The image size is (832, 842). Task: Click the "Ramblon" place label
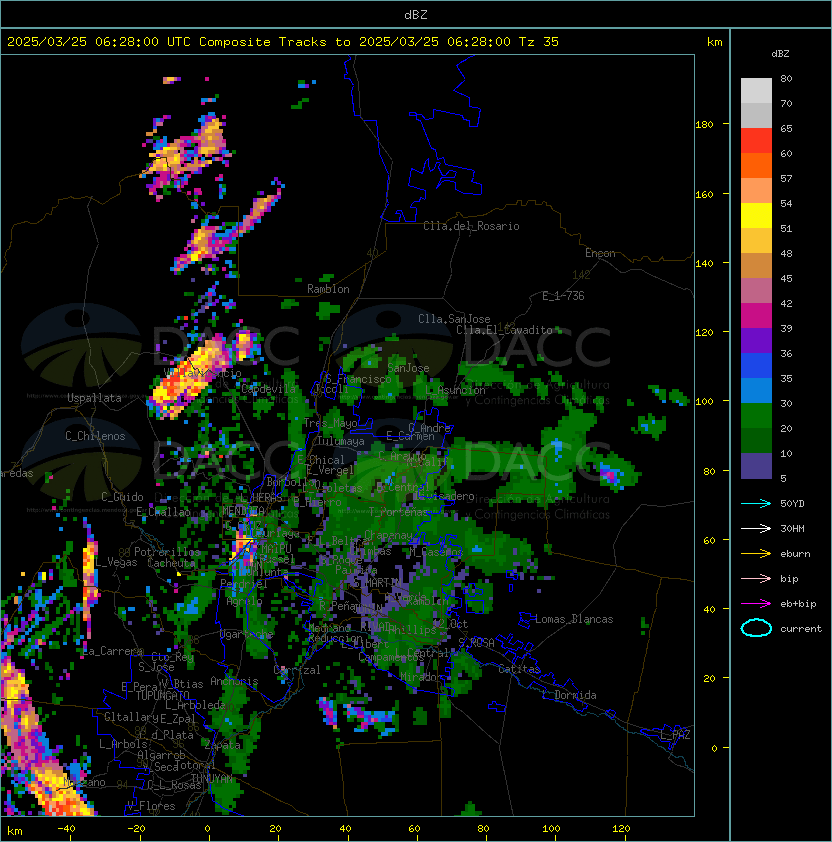(x=328, y=289)
